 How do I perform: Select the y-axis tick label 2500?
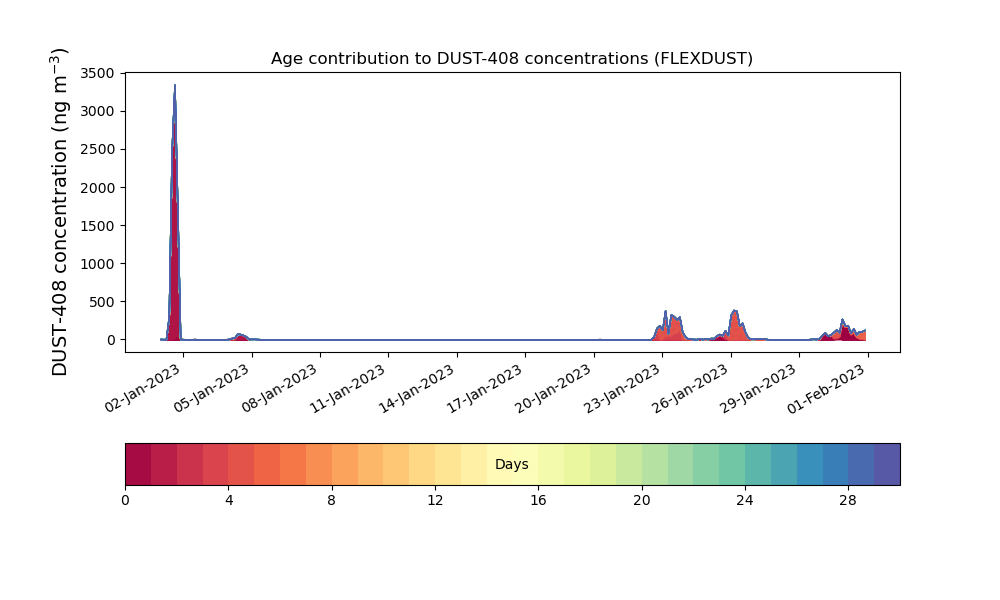tap(98, 149)
